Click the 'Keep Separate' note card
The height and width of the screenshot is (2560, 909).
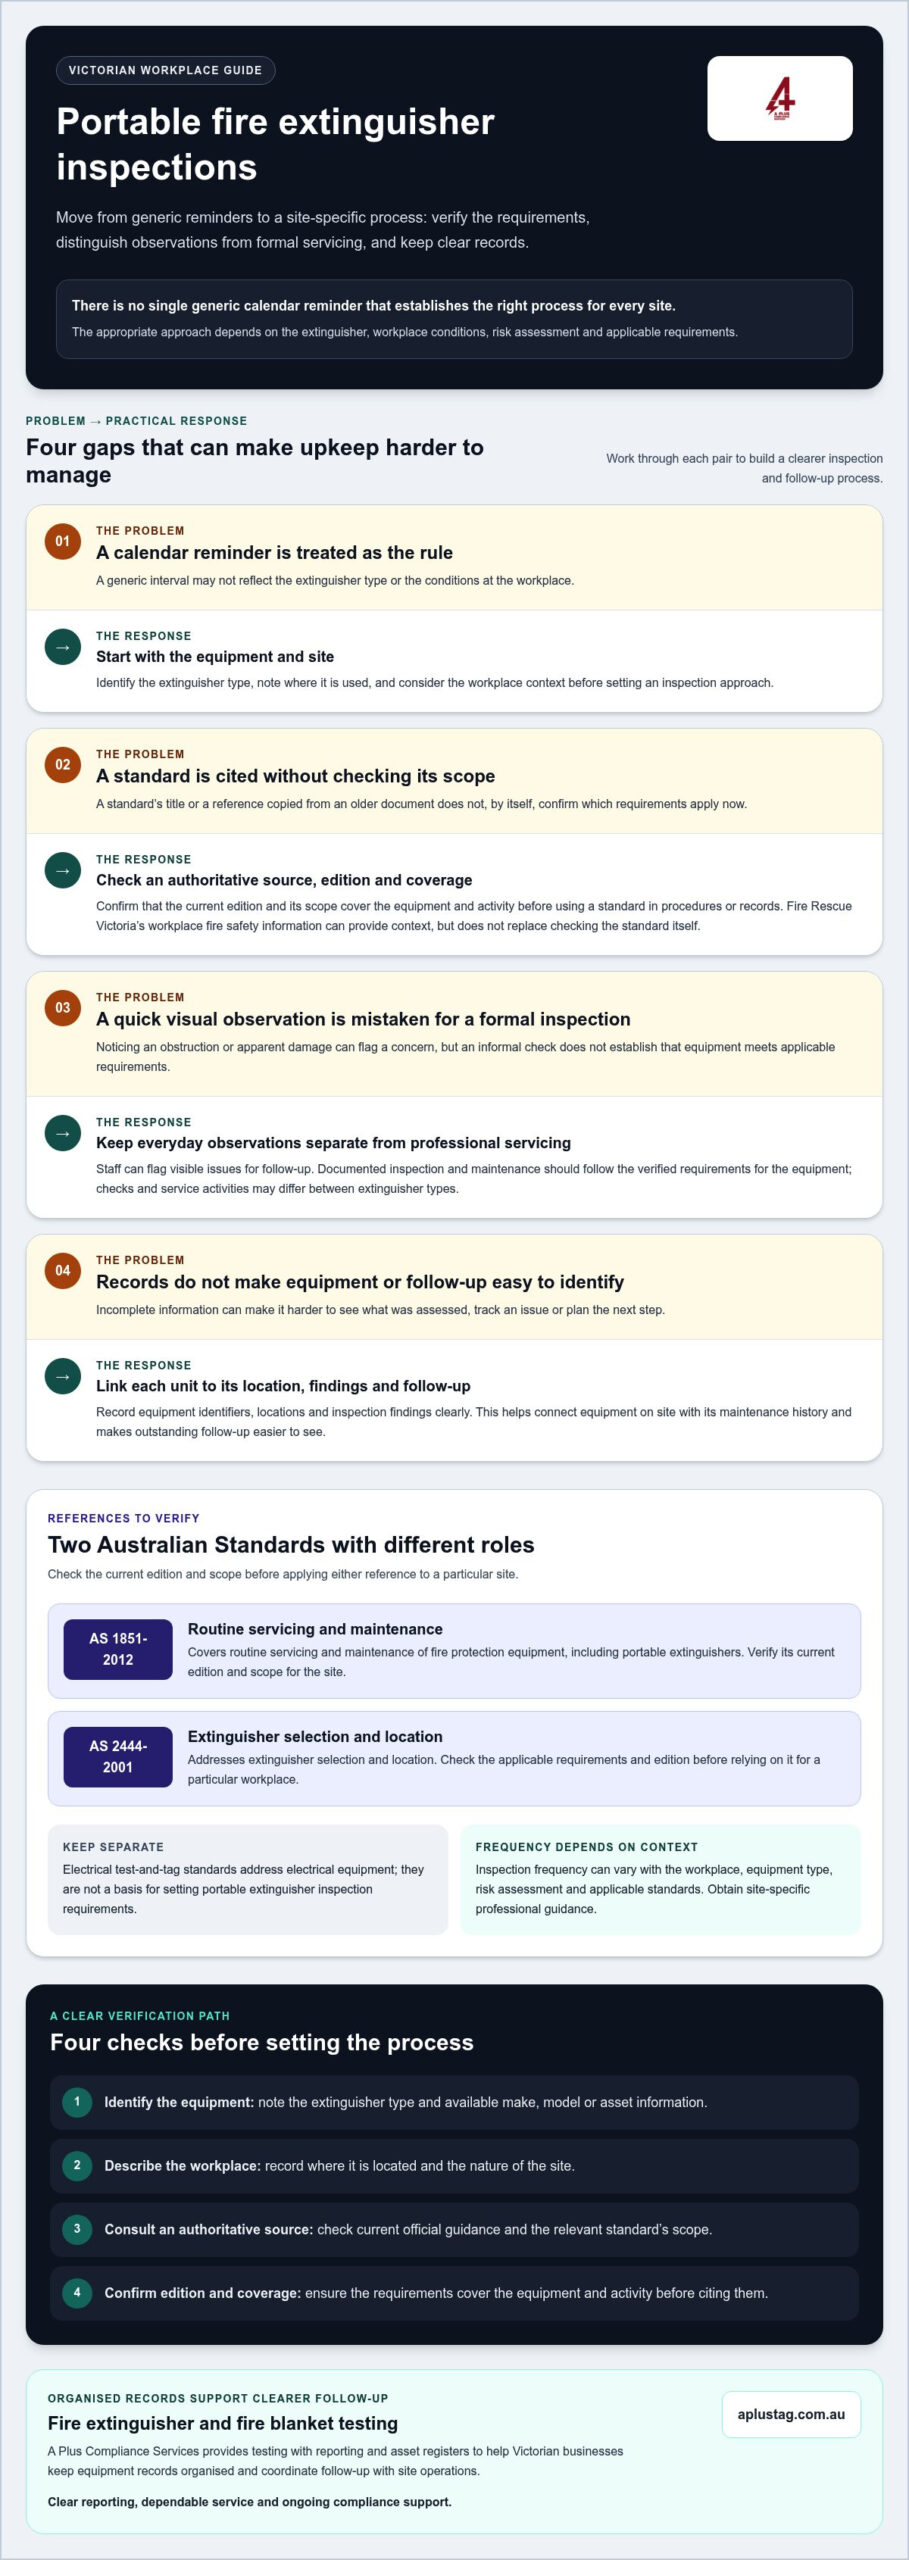(248, 1879)
